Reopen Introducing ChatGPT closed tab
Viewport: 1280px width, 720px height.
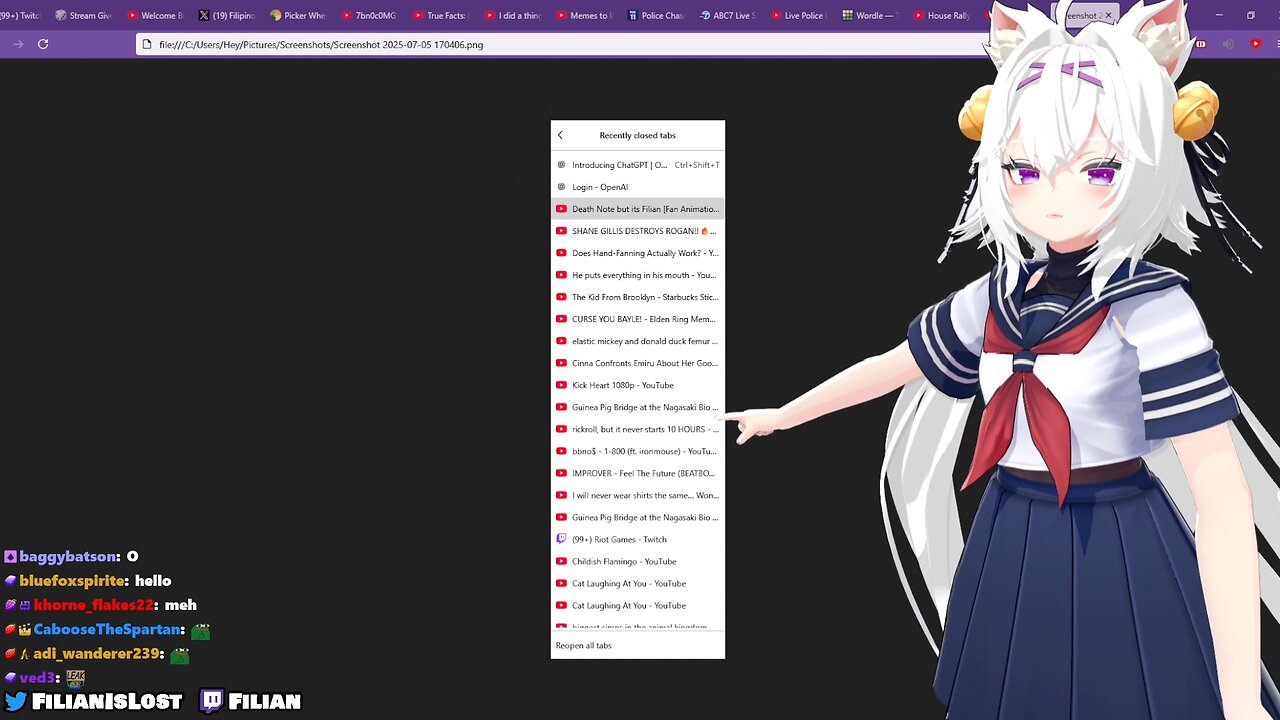click(638, 165)
